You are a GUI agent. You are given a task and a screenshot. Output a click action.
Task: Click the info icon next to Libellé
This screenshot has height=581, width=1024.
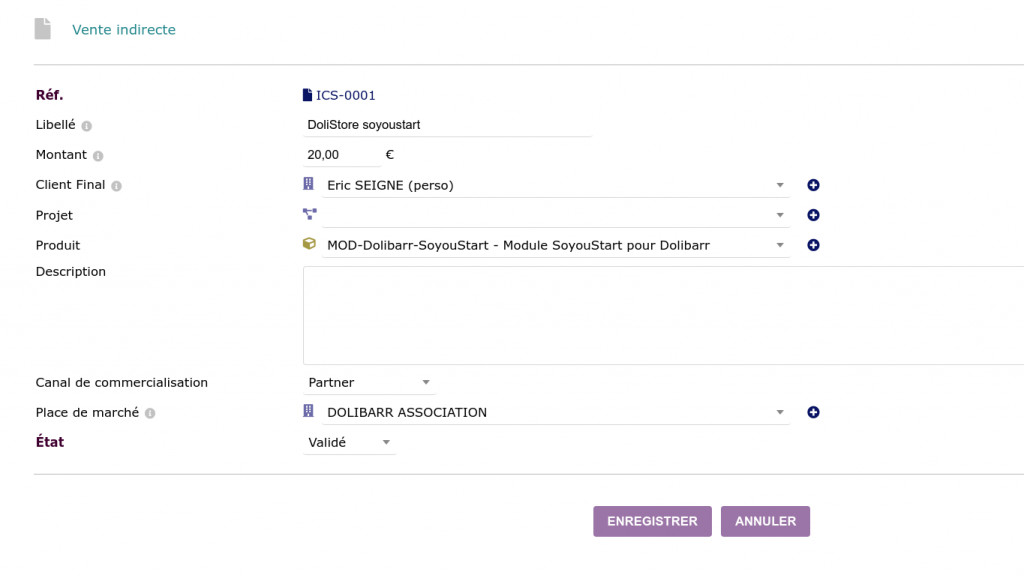click(87, 126)
